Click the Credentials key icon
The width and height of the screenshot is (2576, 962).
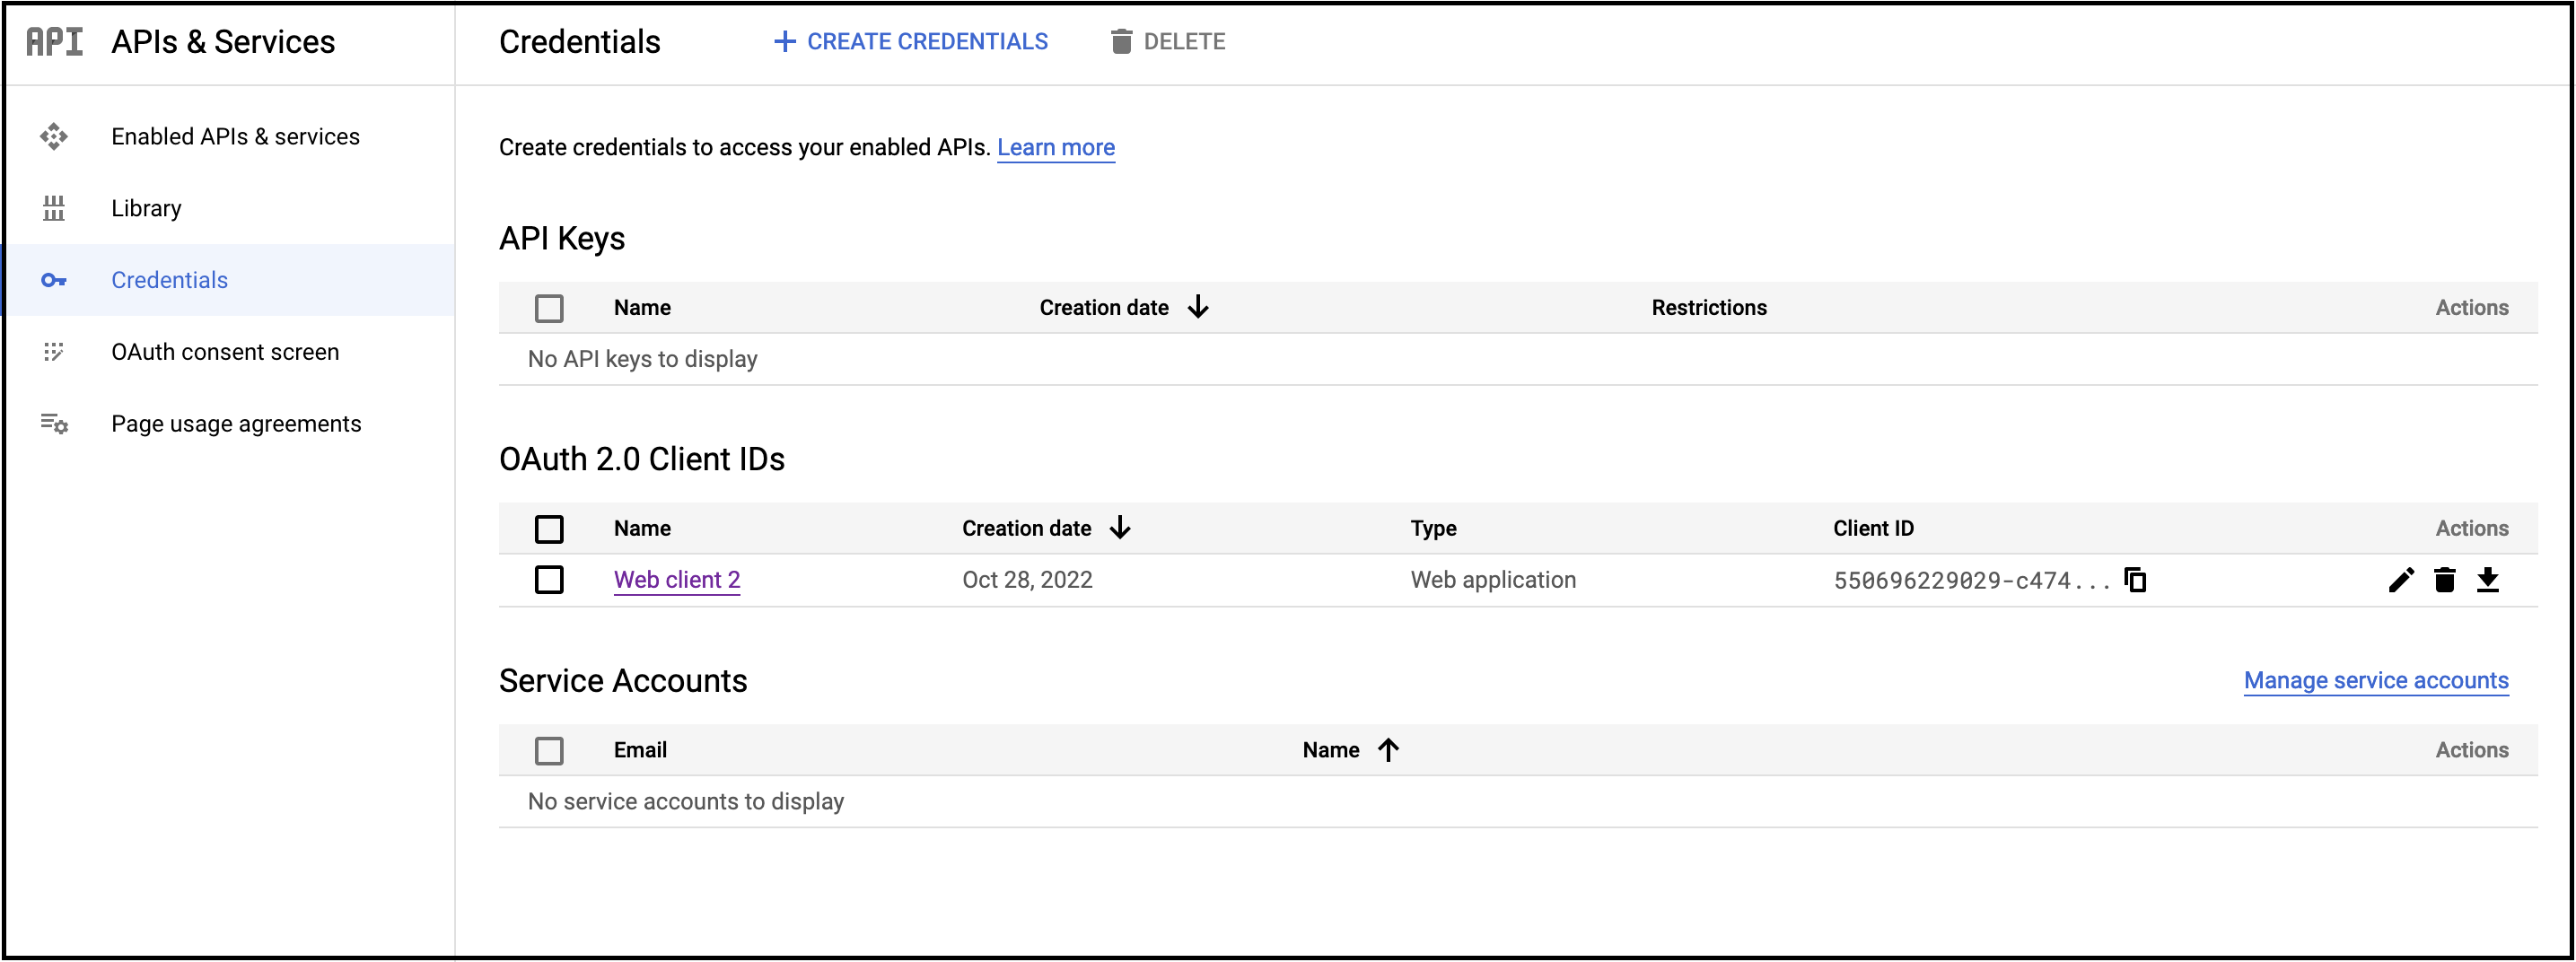(x=54, y=280)
